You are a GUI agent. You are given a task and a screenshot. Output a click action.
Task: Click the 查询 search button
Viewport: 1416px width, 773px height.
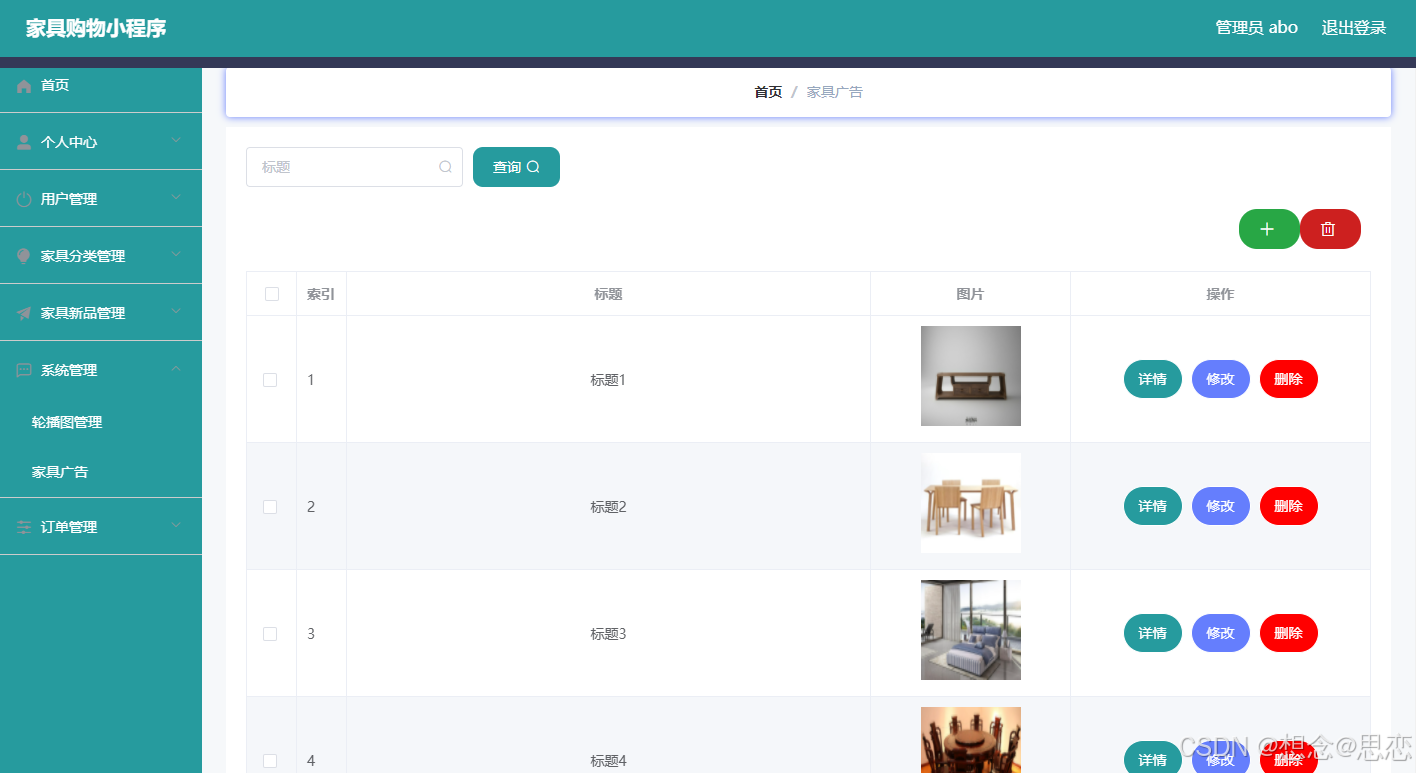pyautogui.click(x=516, y=167)
